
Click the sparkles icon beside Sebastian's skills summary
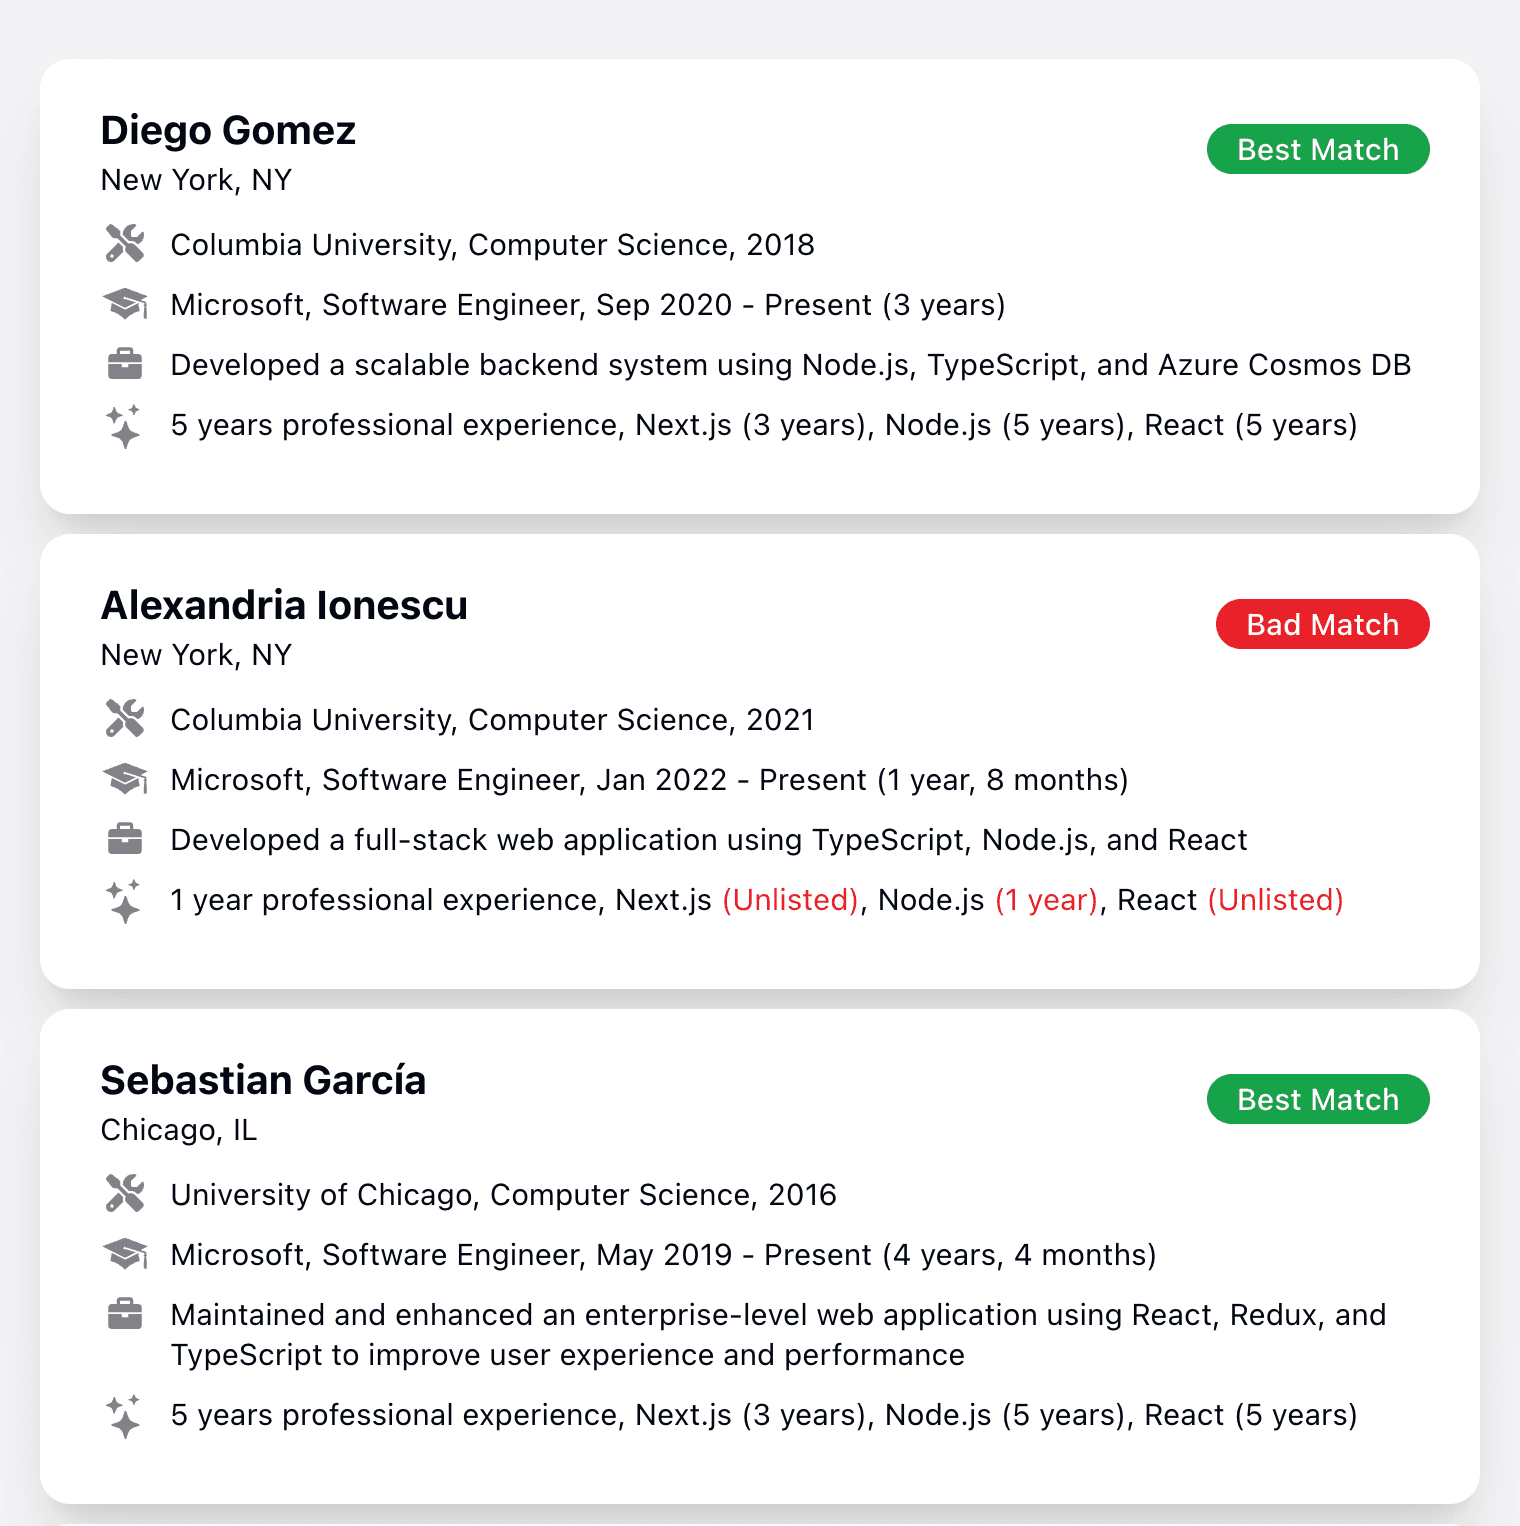click(124, 1413)
